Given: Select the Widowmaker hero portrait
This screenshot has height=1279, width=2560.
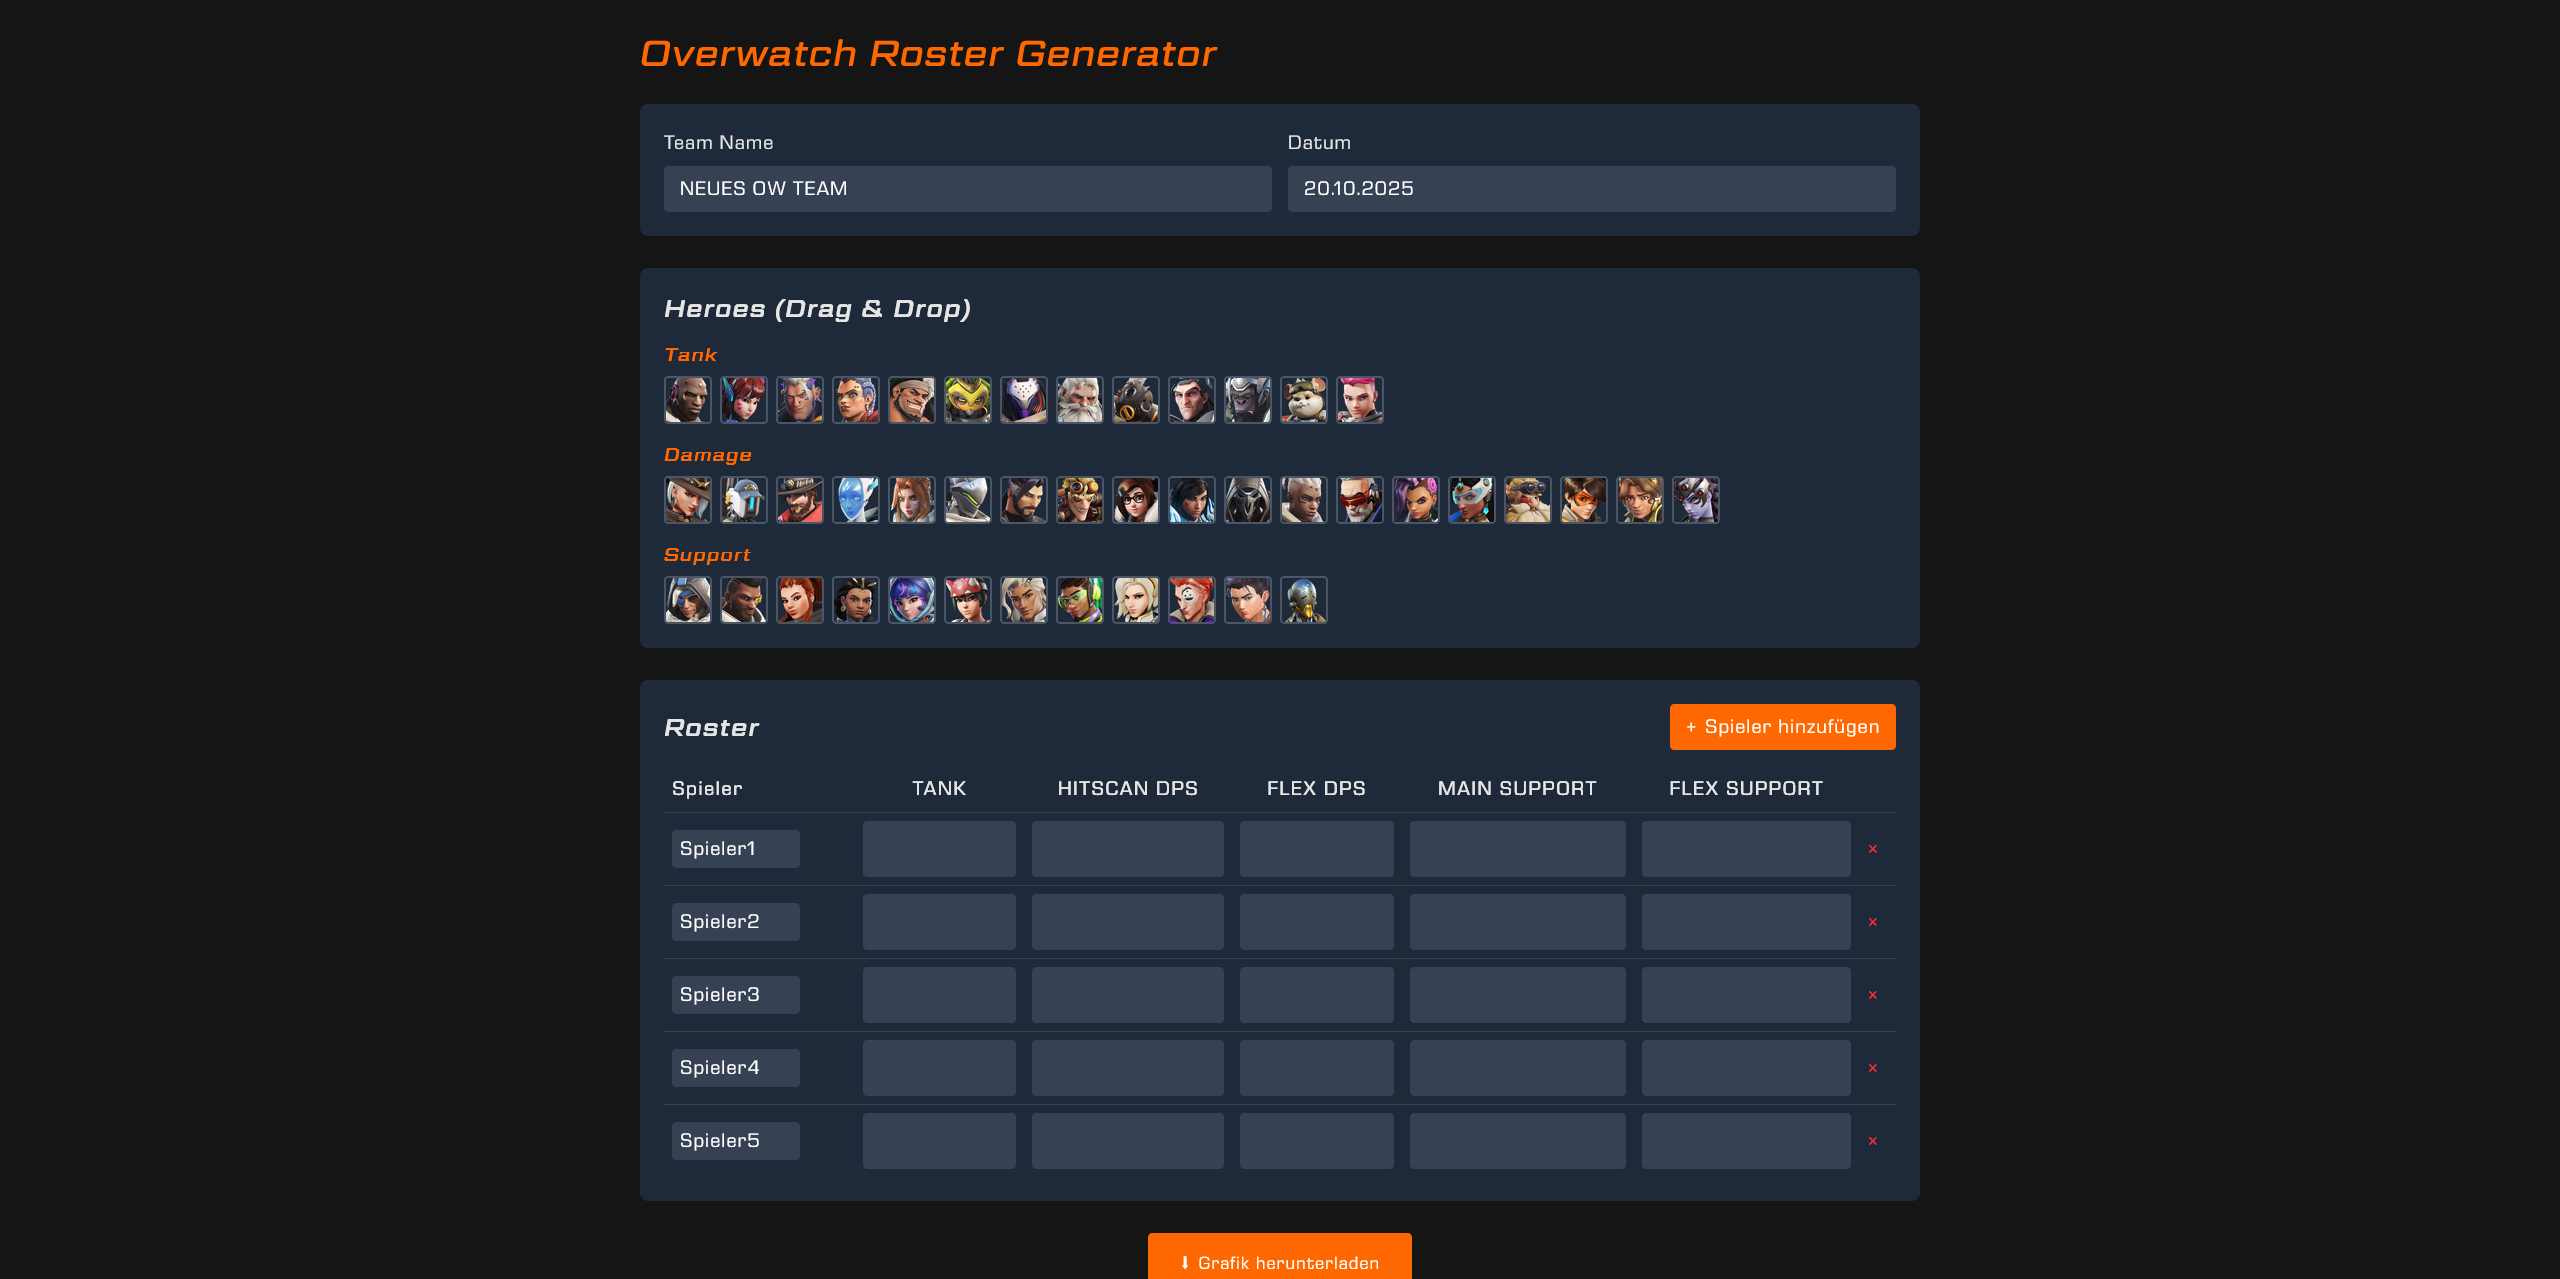Looking at the screenshot, I should (x=1695, y=500).
